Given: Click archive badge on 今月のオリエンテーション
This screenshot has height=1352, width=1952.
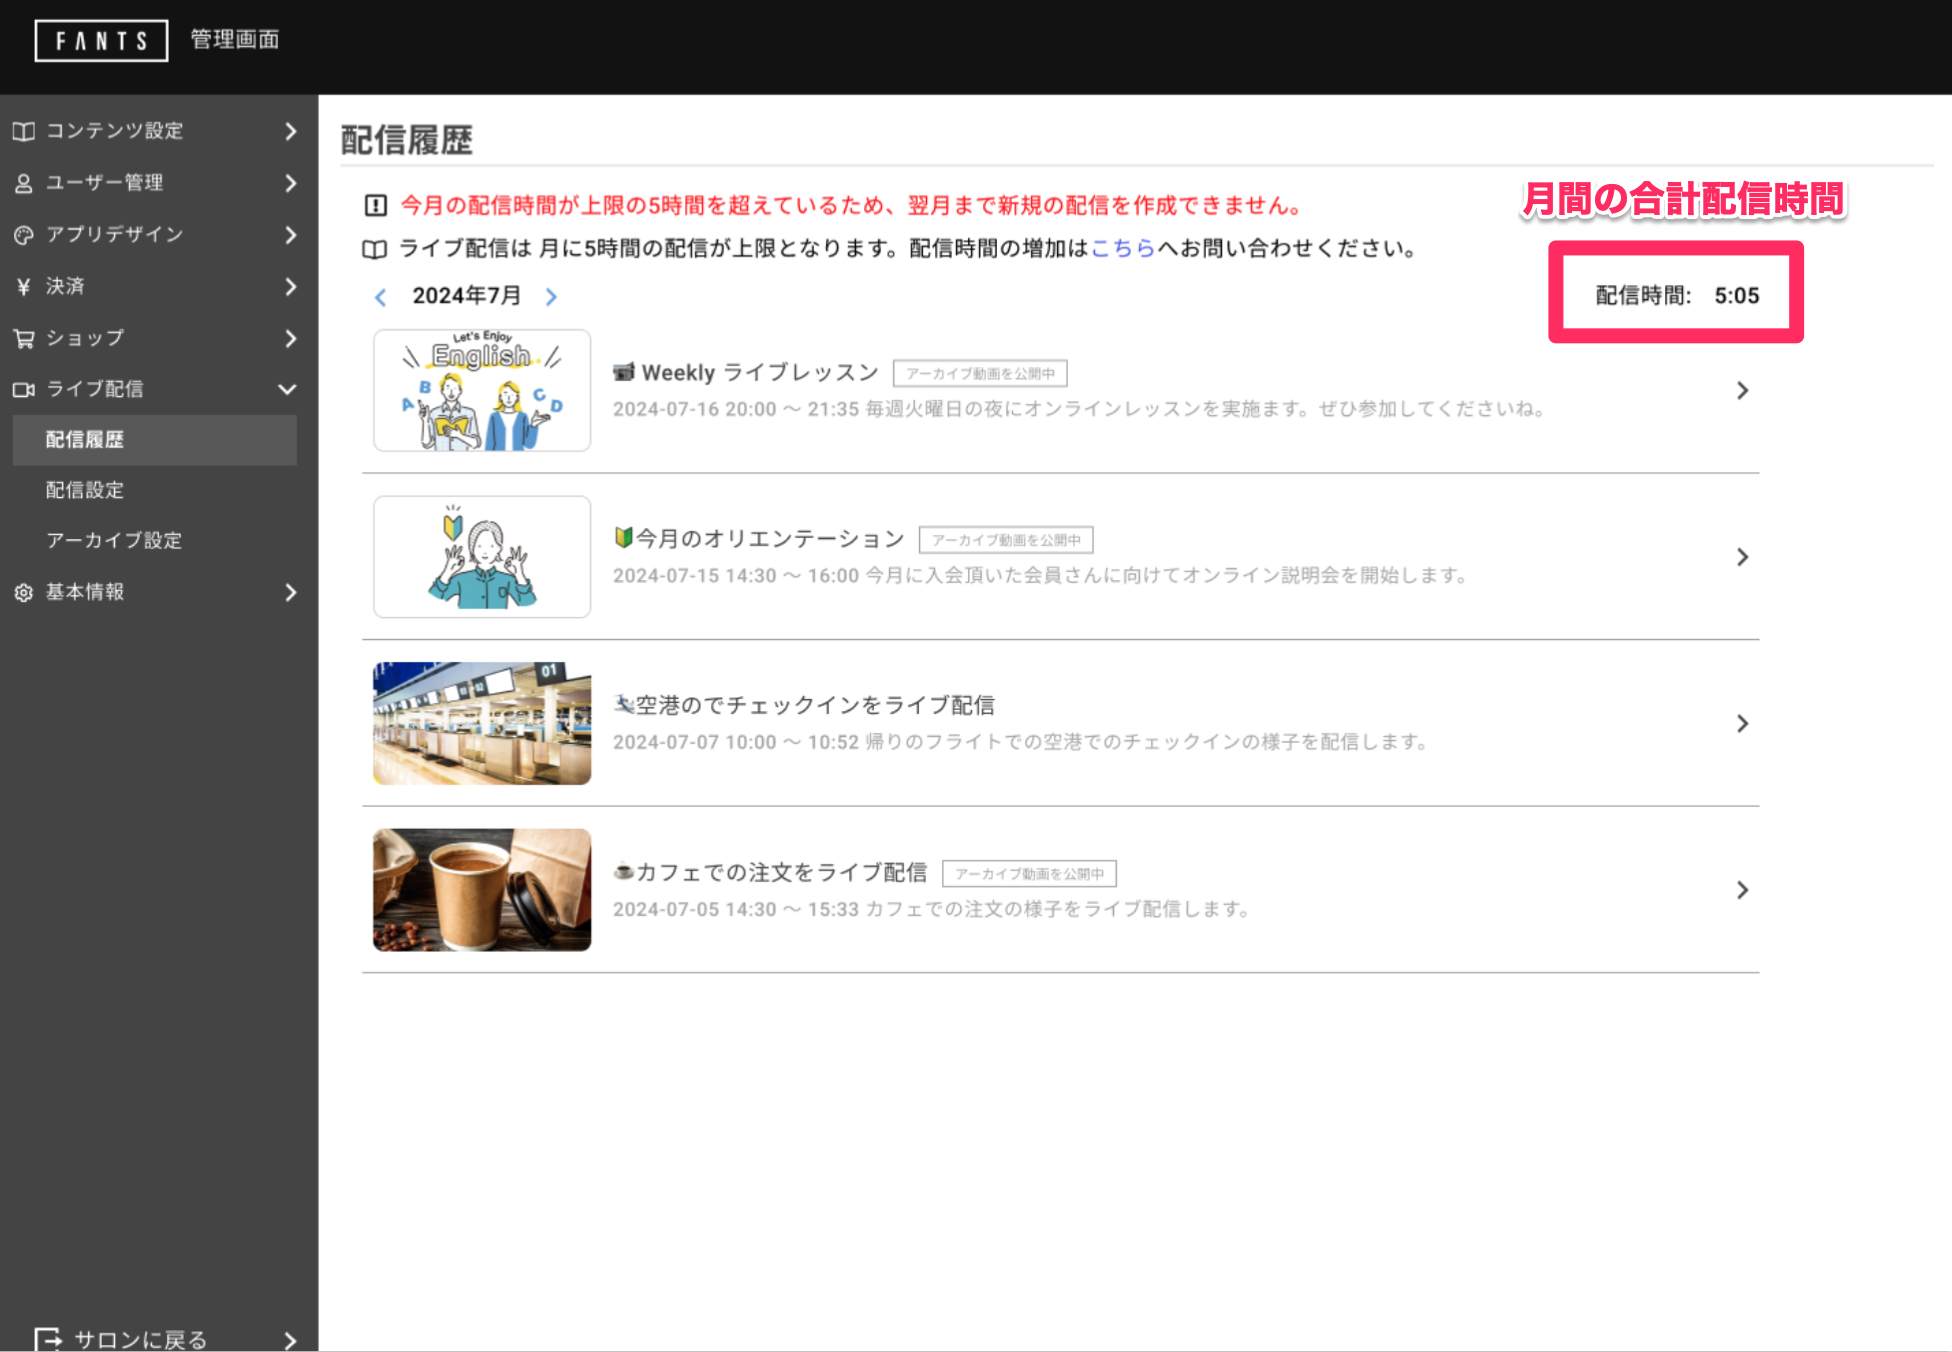Looking at the screenshot, I should pyautogui.click(x=1006, y=540).
